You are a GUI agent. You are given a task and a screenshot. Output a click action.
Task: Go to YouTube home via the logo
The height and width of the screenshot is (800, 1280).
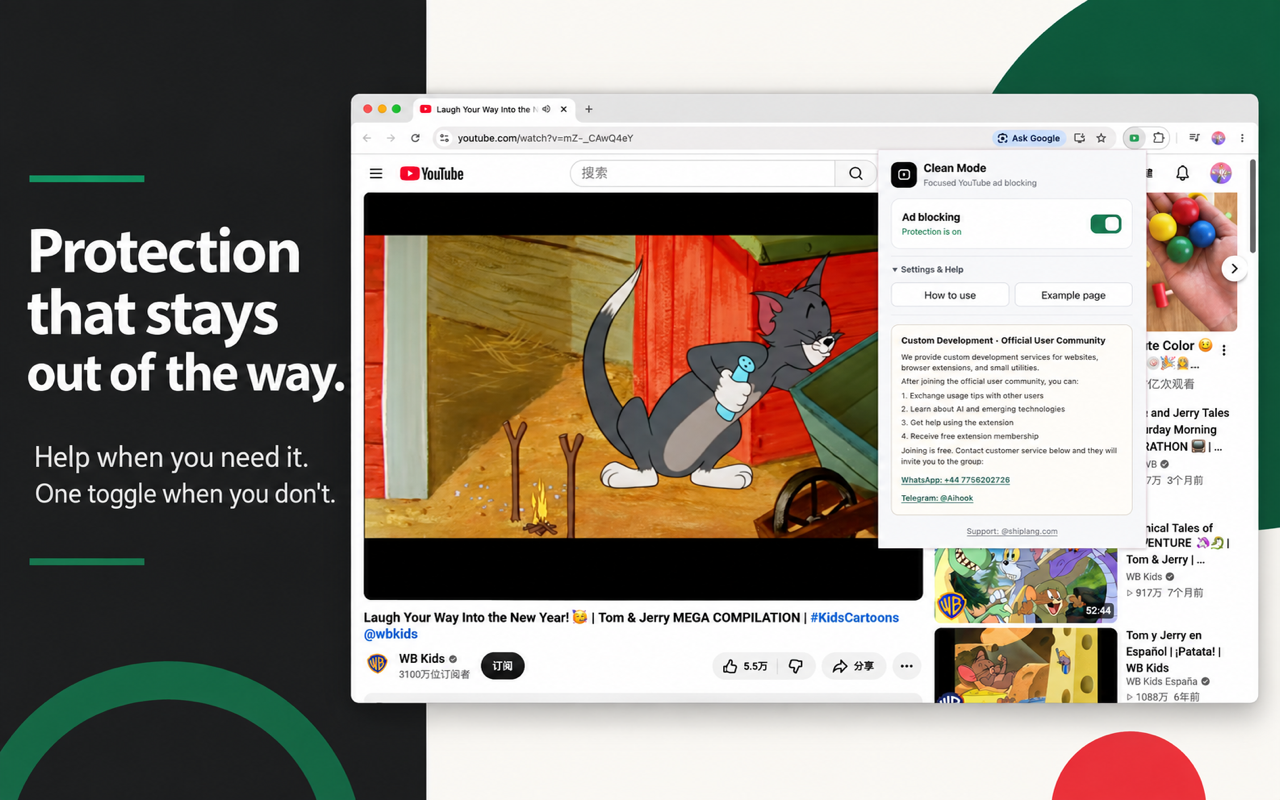point(432,173)
